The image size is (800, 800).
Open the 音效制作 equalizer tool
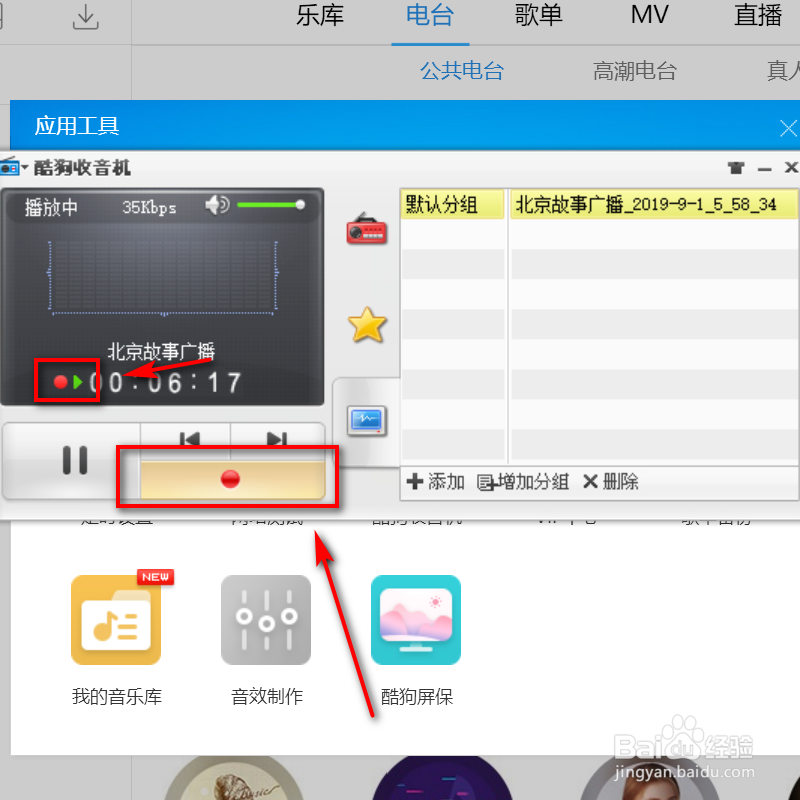(266, 620)
